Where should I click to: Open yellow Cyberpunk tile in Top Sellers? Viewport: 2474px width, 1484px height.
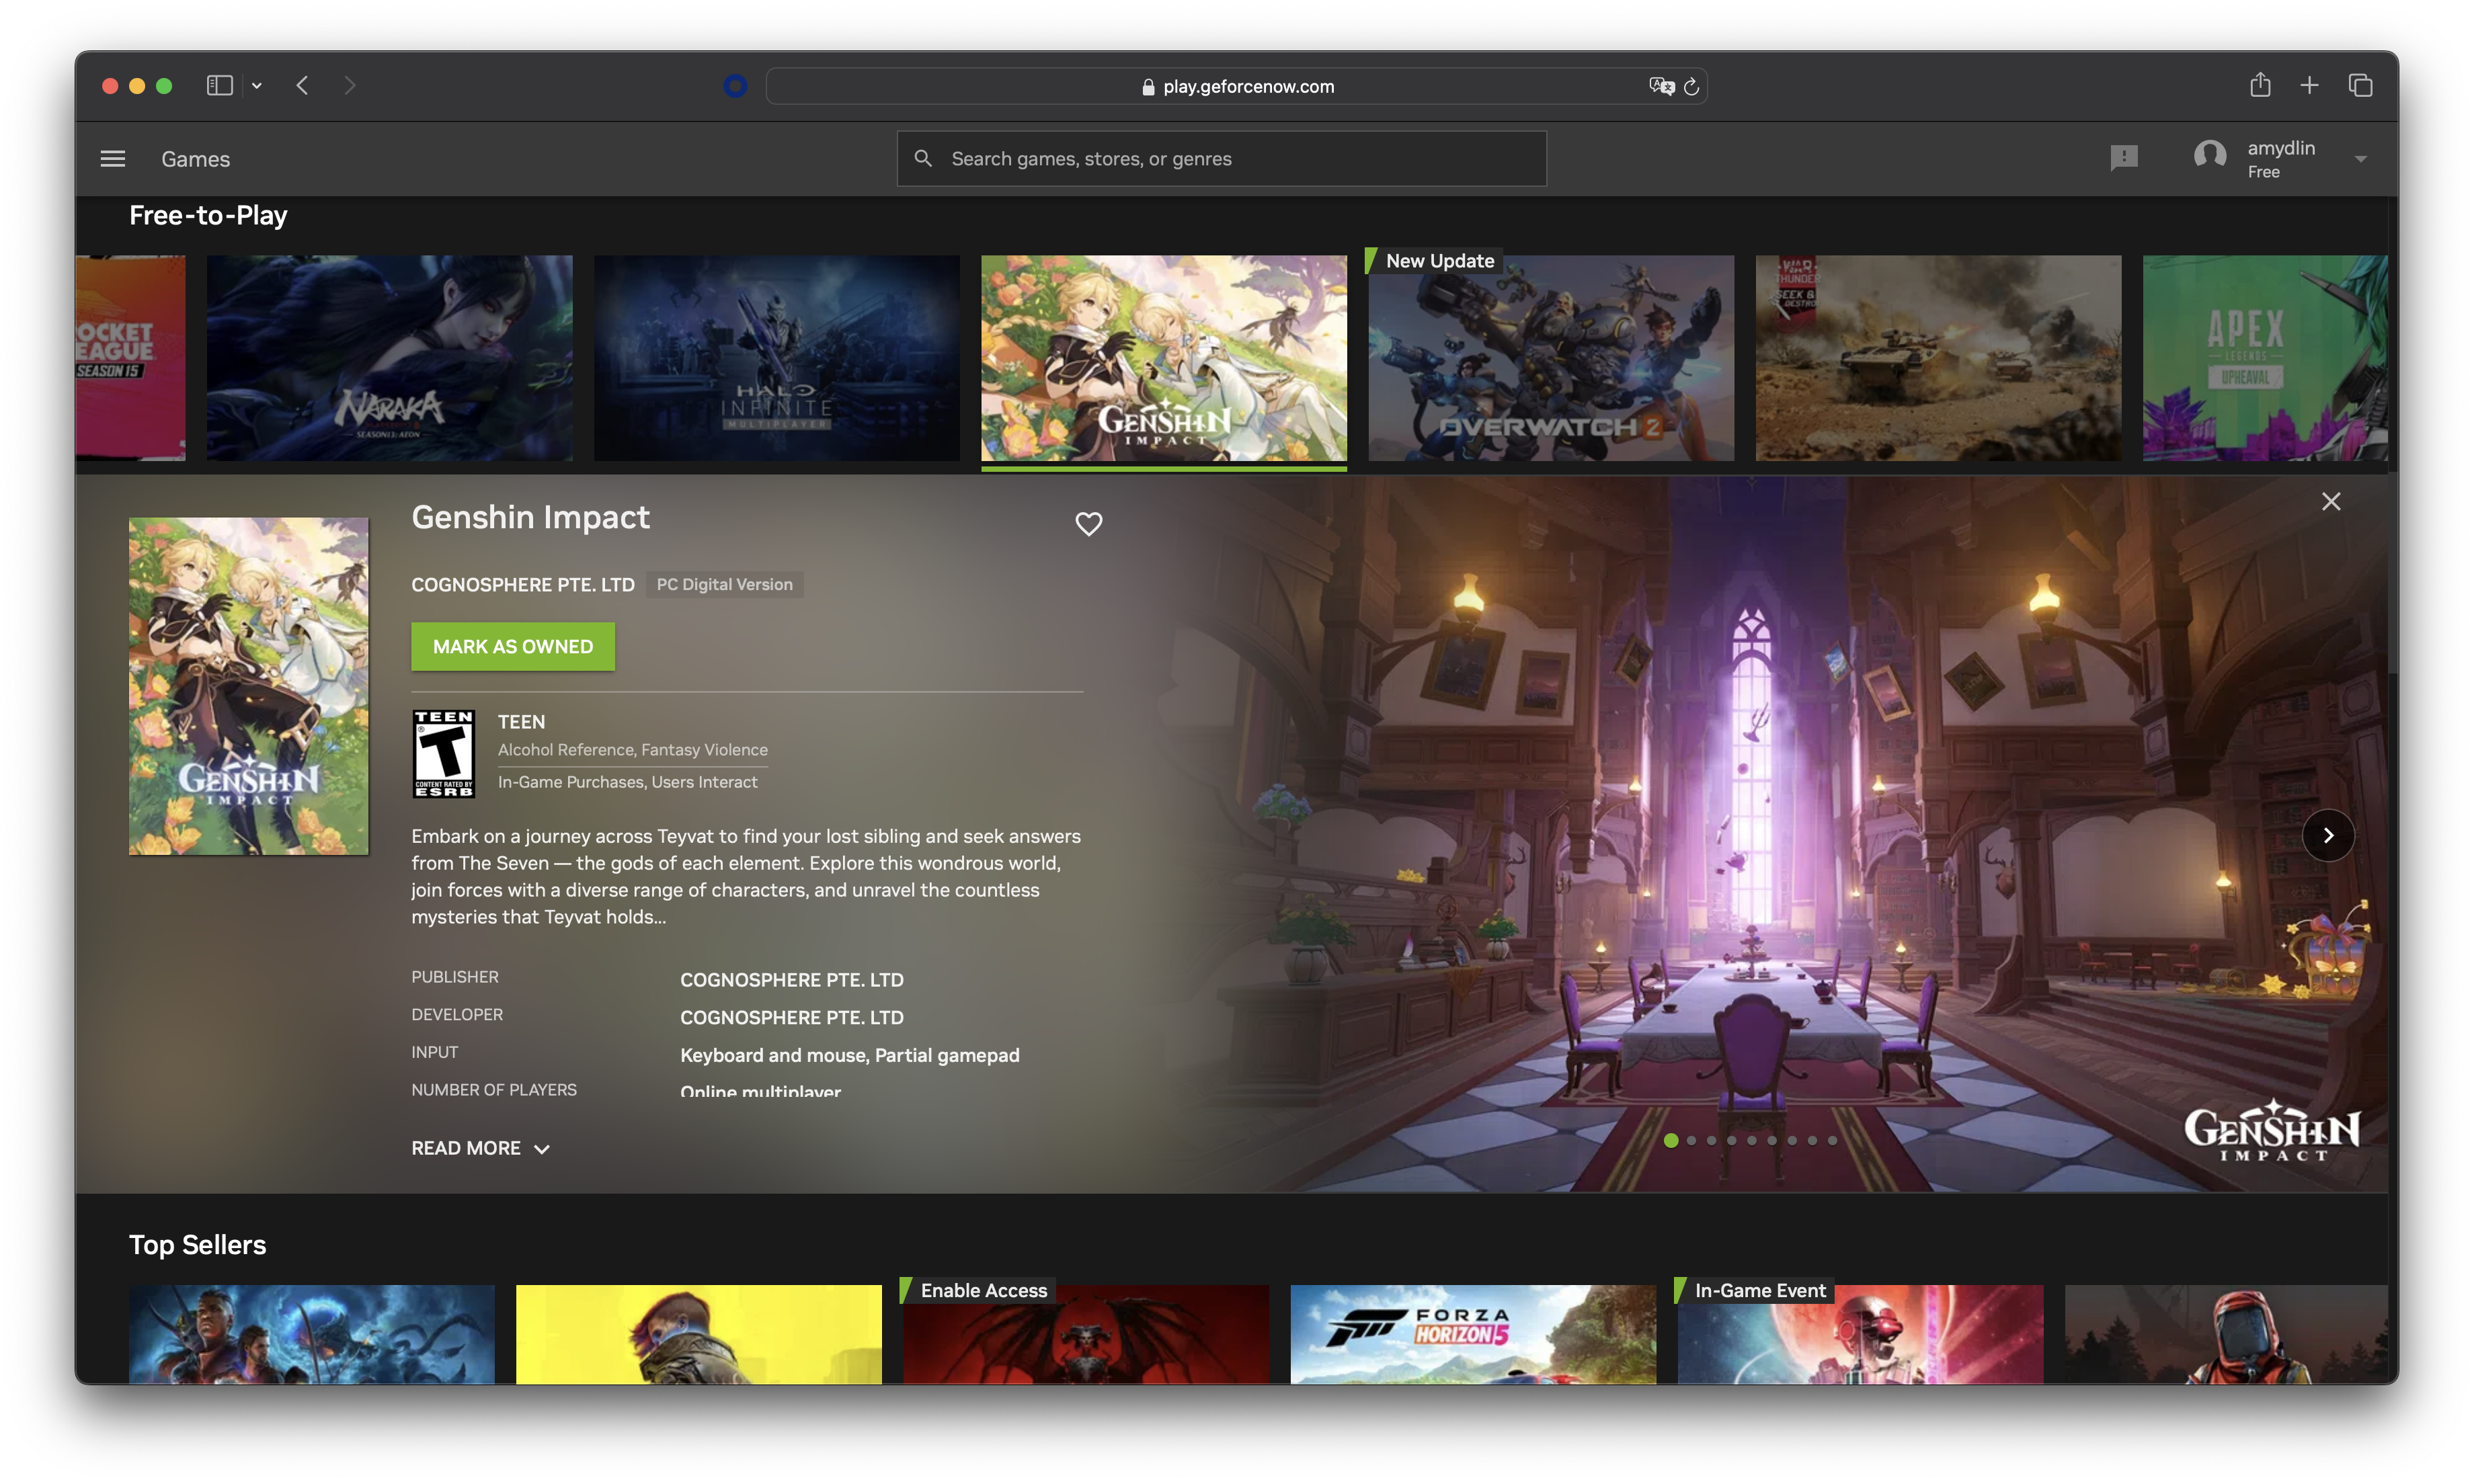coord(698,1334)
